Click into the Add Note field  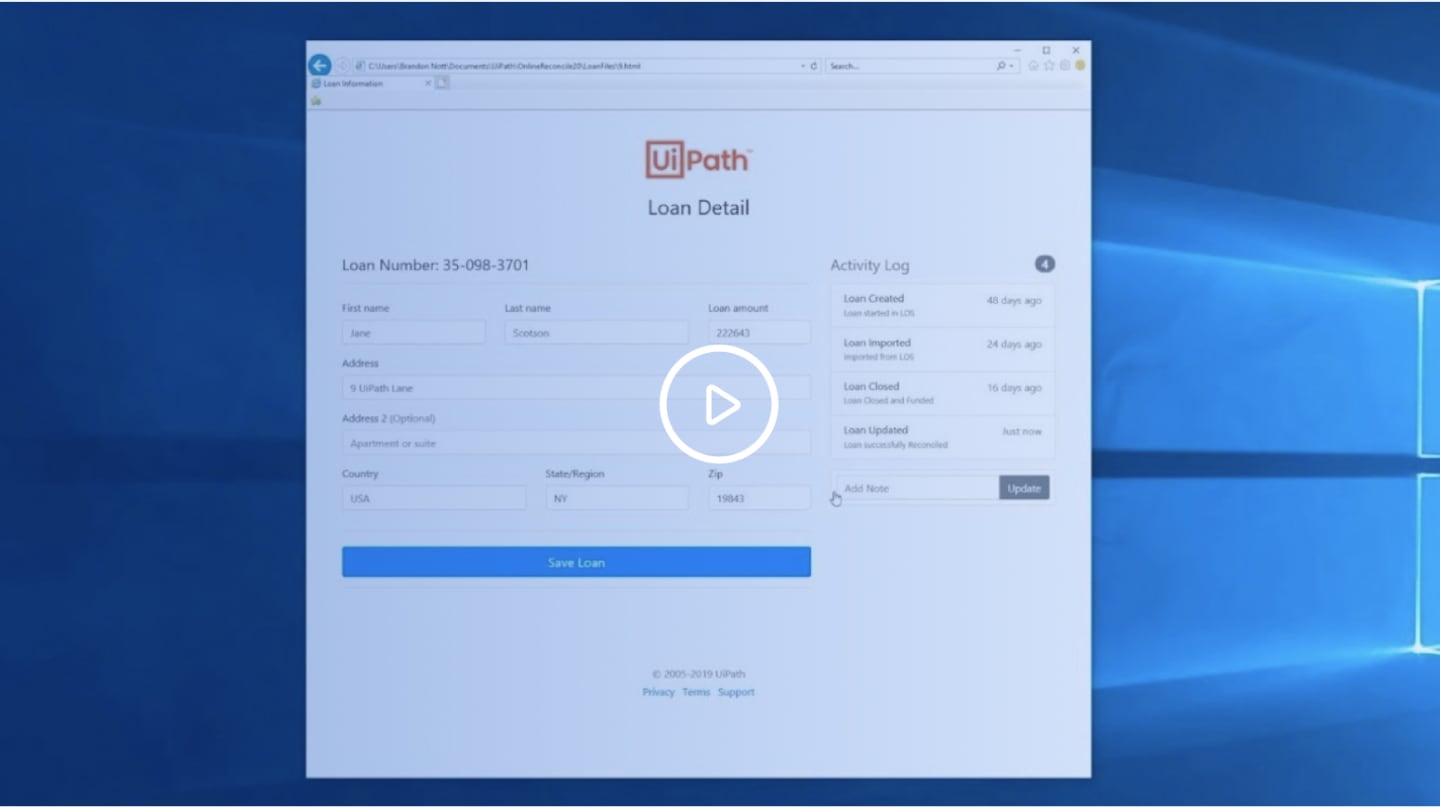click(916, 488)
